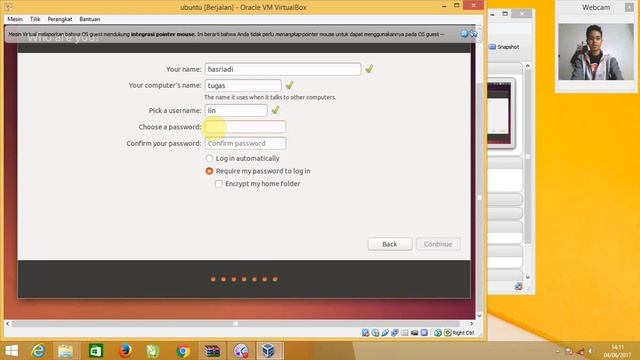The image size is (640, 360).
Task: Click the Webcam panel corner button
Action: tap(629, 7)
